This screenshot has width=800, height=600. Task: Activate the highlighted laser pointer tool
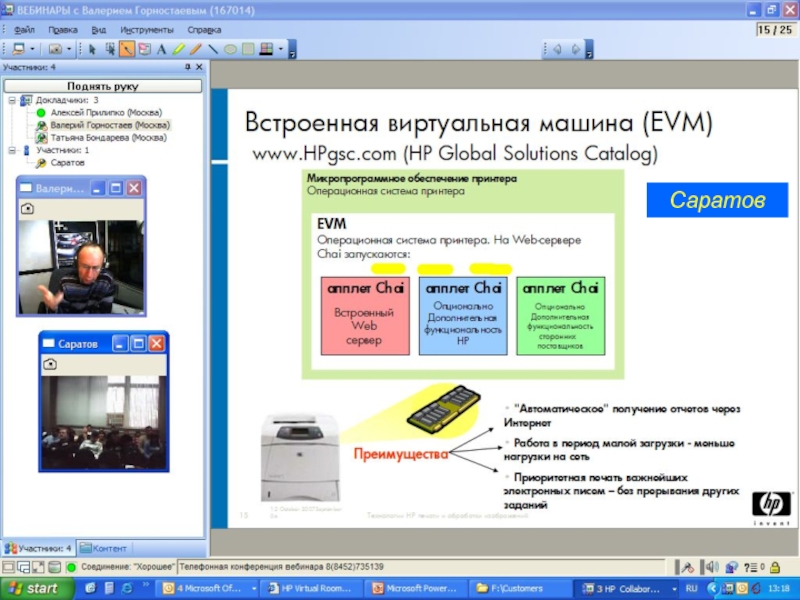[127, 48]
